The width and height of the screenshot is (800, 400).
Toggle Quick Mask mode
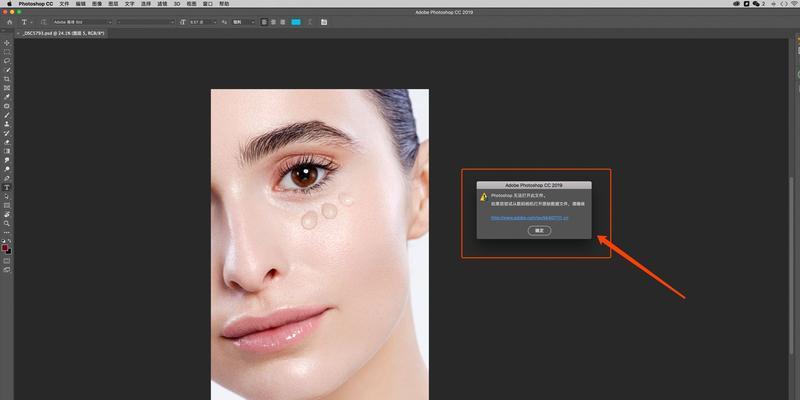coord(7,261)
